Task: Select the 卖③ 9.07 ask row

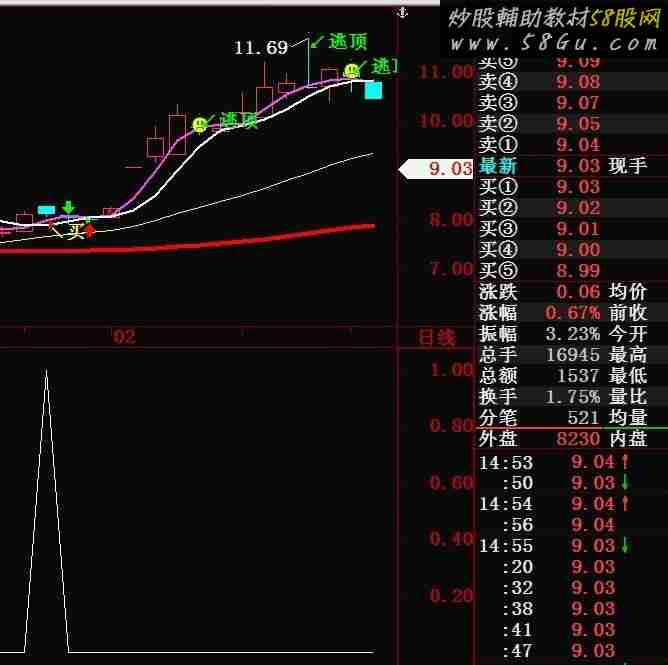Action: coord(571,103)
